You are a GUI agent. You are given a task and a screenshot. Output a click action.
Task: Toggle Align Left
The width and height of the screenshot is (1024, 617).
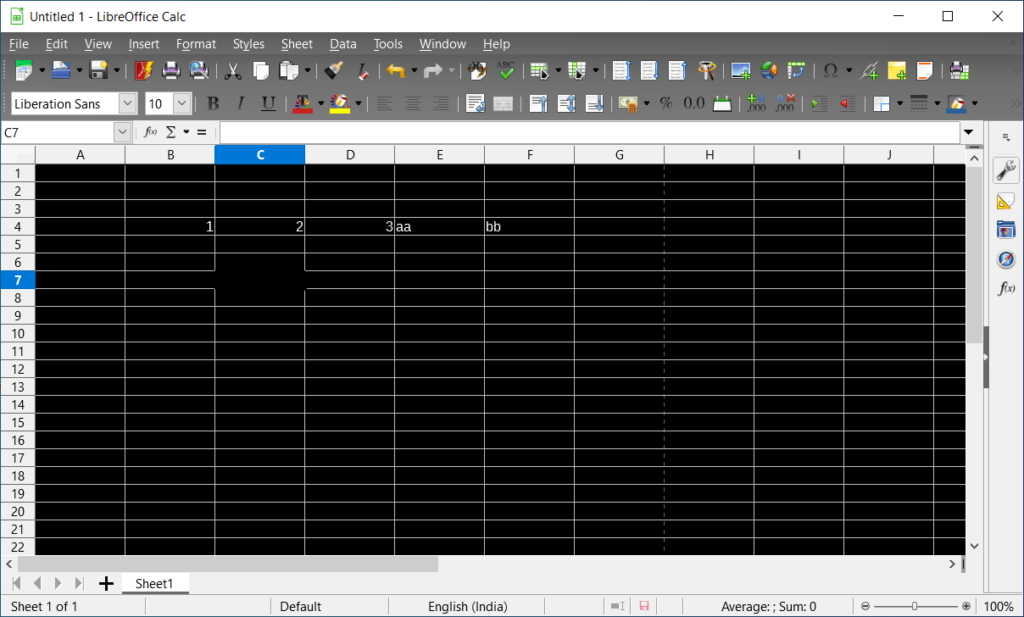click(385, 103)
